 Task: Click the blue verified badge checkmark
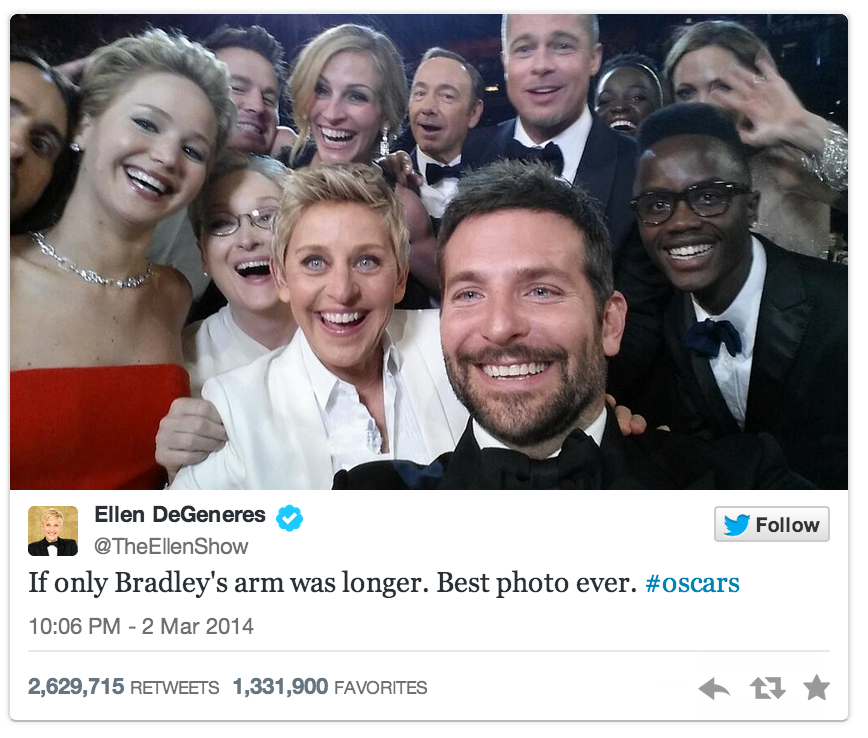[x=290, y=518]
